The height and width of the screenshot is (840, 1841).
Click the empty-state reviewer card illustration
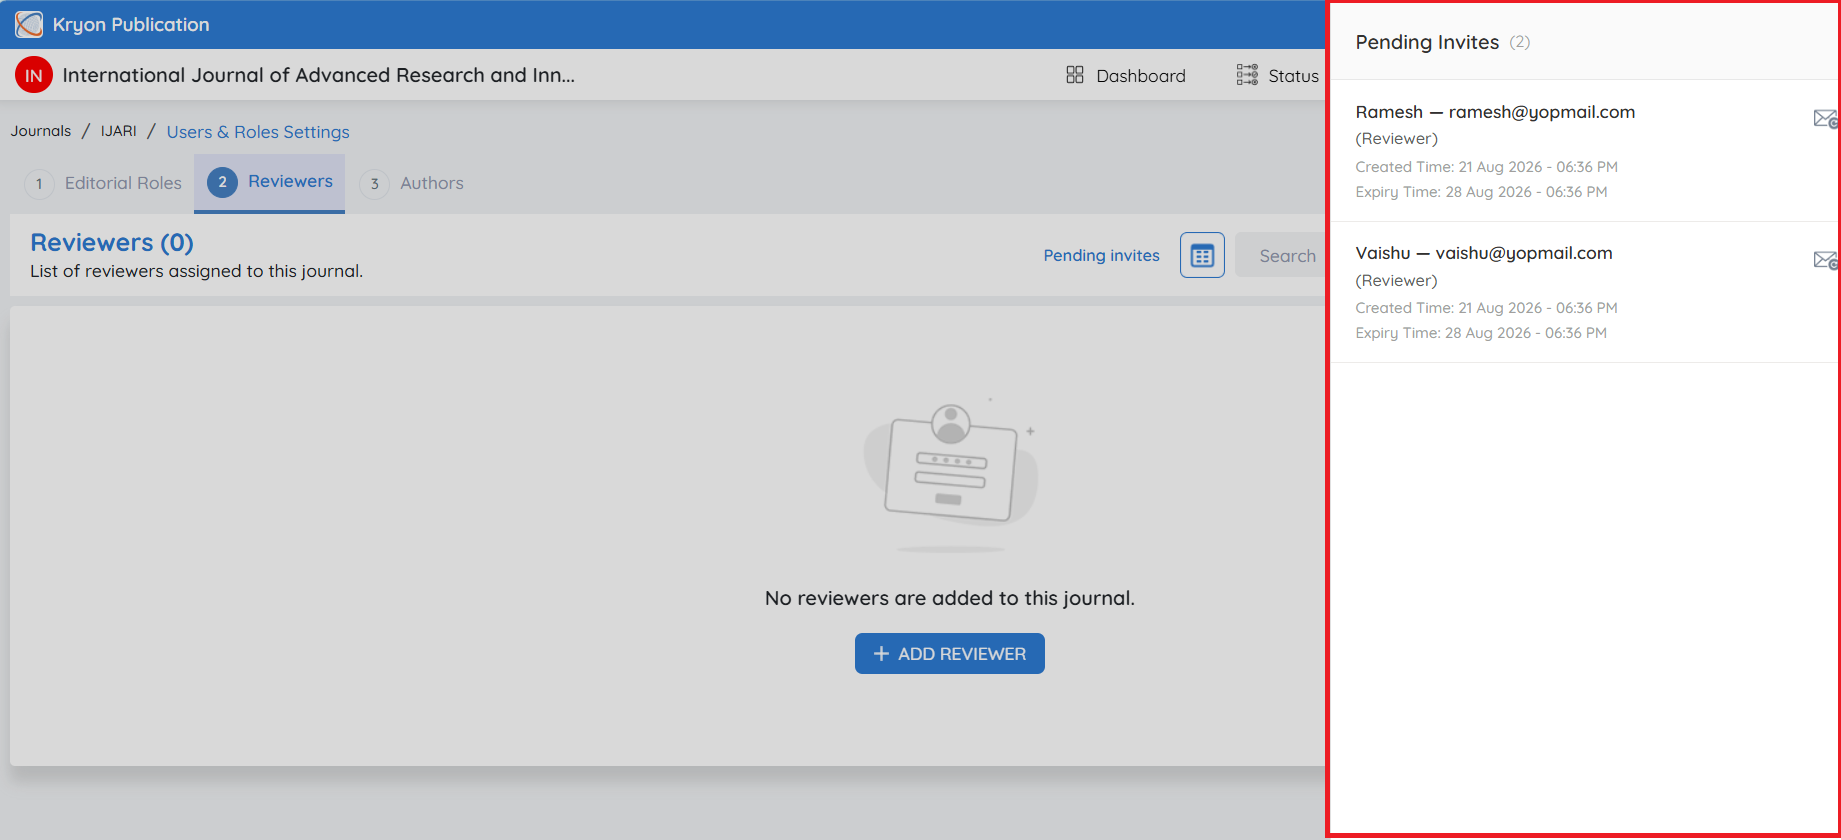click(950, 475)
